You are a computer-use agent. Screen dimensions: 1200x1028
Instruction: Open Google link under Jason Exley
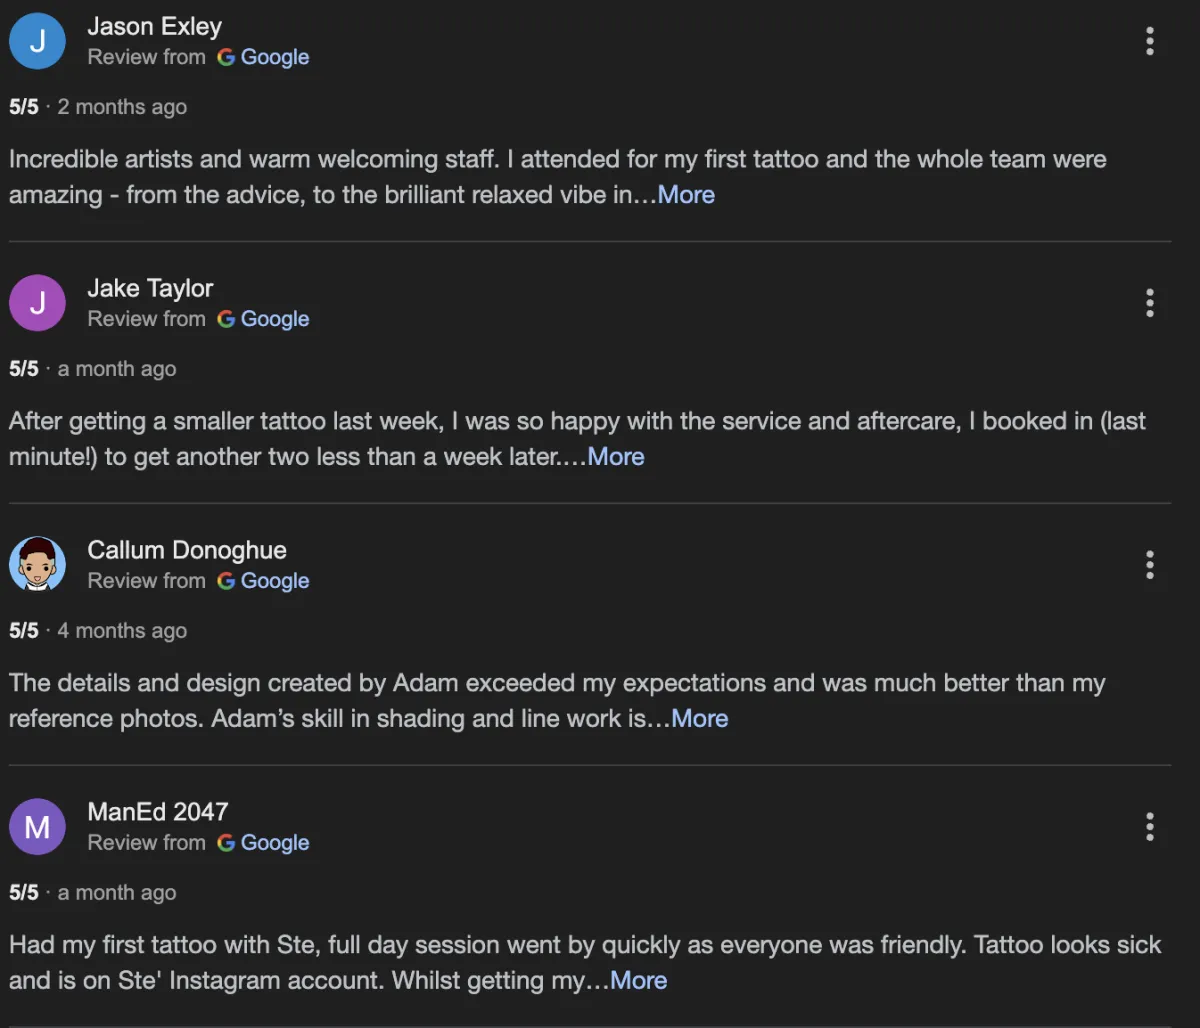[264, 57]
